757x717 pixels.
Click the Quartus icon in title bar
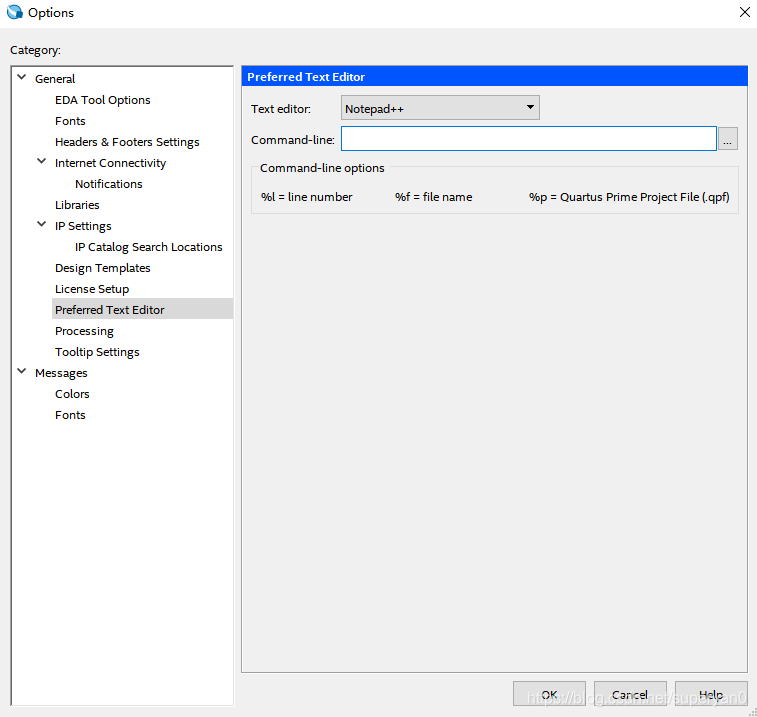pos(14,12)
